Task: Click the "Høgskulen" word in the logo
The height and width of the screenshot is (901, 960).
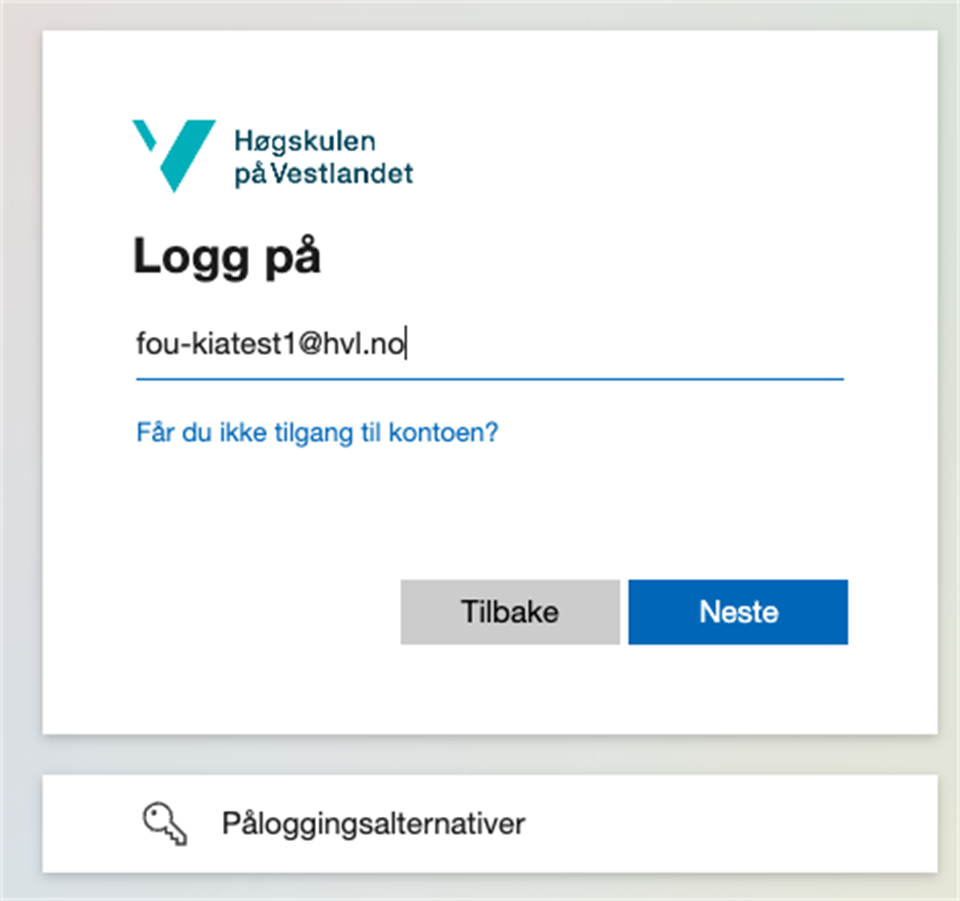Action: (305, 141)
